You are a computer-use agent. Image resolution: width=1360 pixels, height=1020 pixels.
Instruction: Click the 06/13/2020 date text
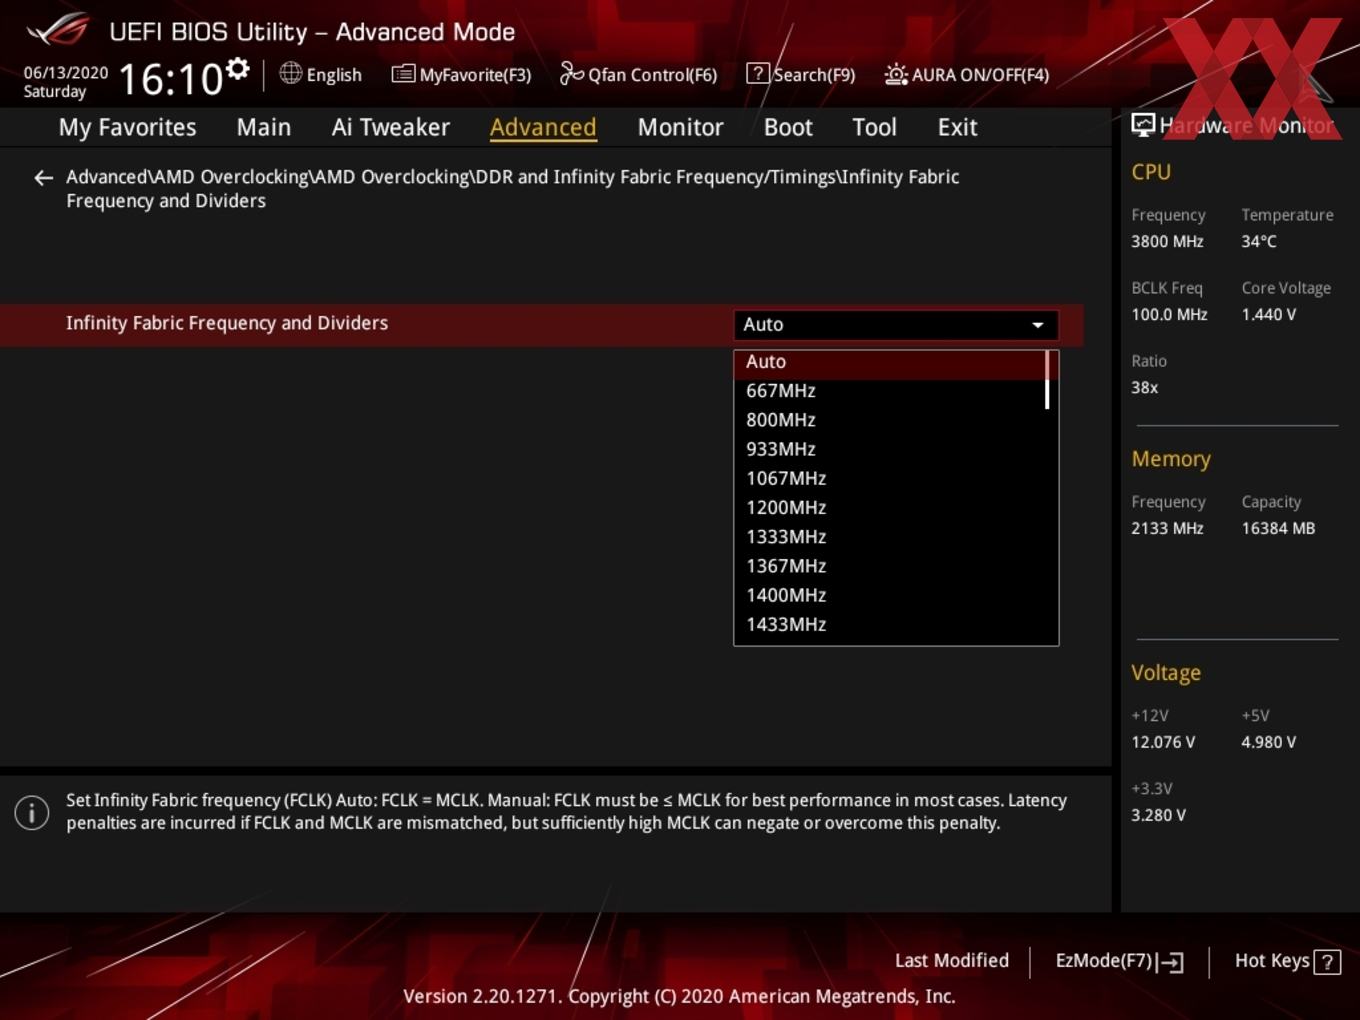point(66,73)
